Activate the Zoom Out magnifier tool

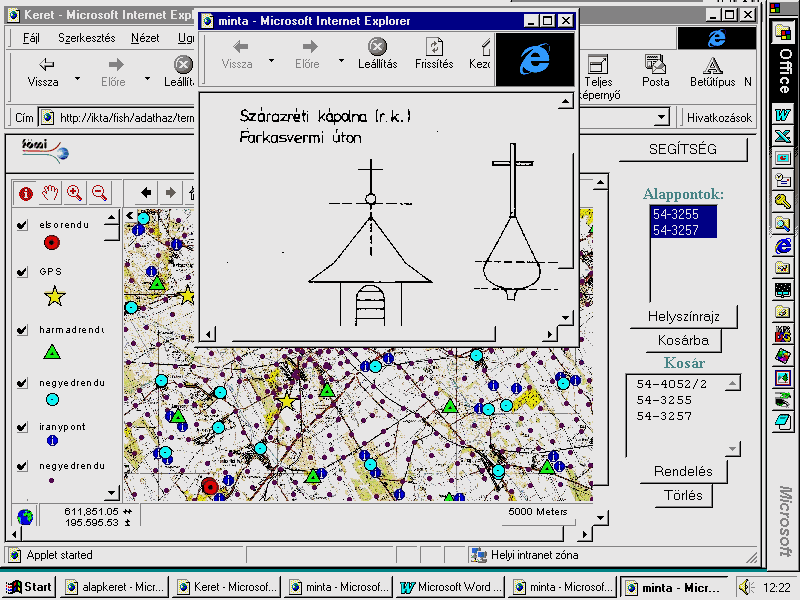99,193
